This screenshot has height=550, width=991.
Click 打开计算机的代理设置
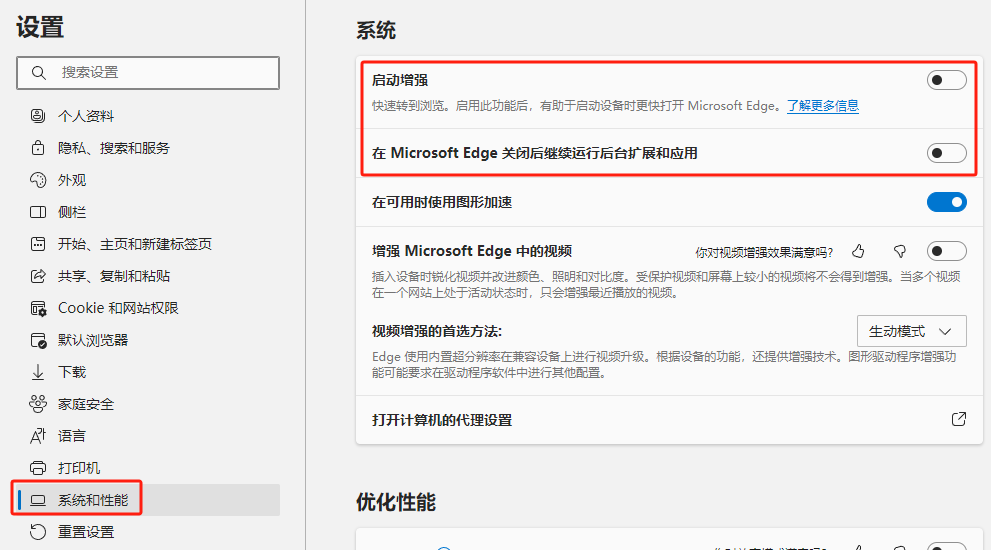[x=442, y=420]
